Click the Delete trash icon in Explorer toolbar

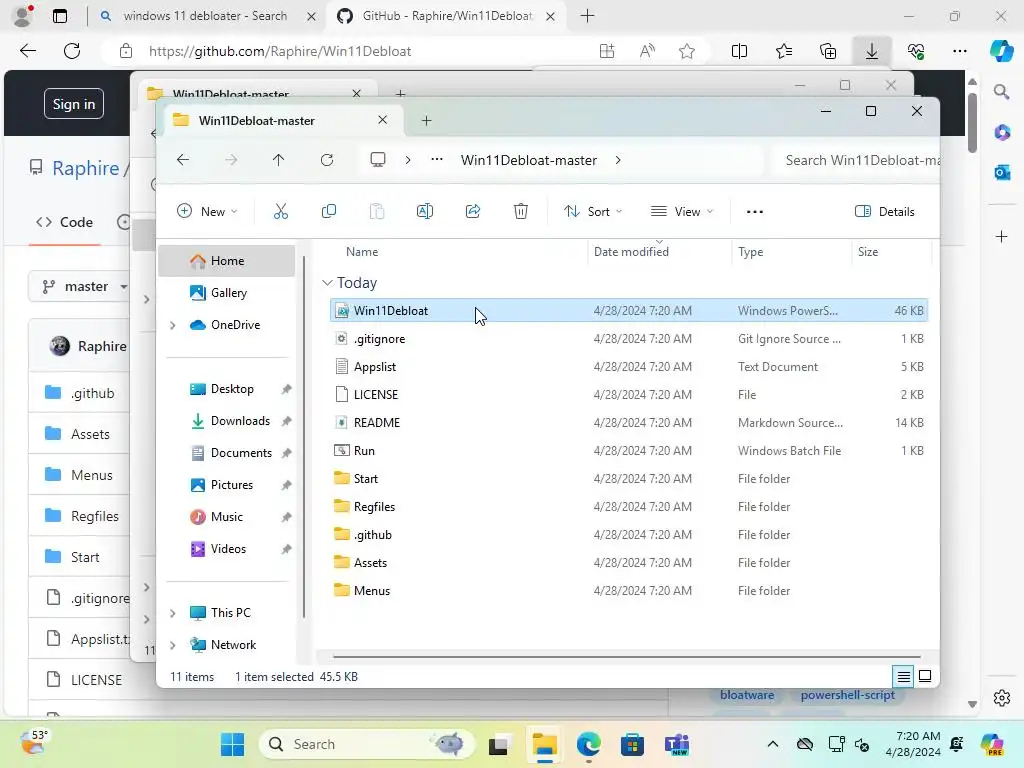coord(520,212)
